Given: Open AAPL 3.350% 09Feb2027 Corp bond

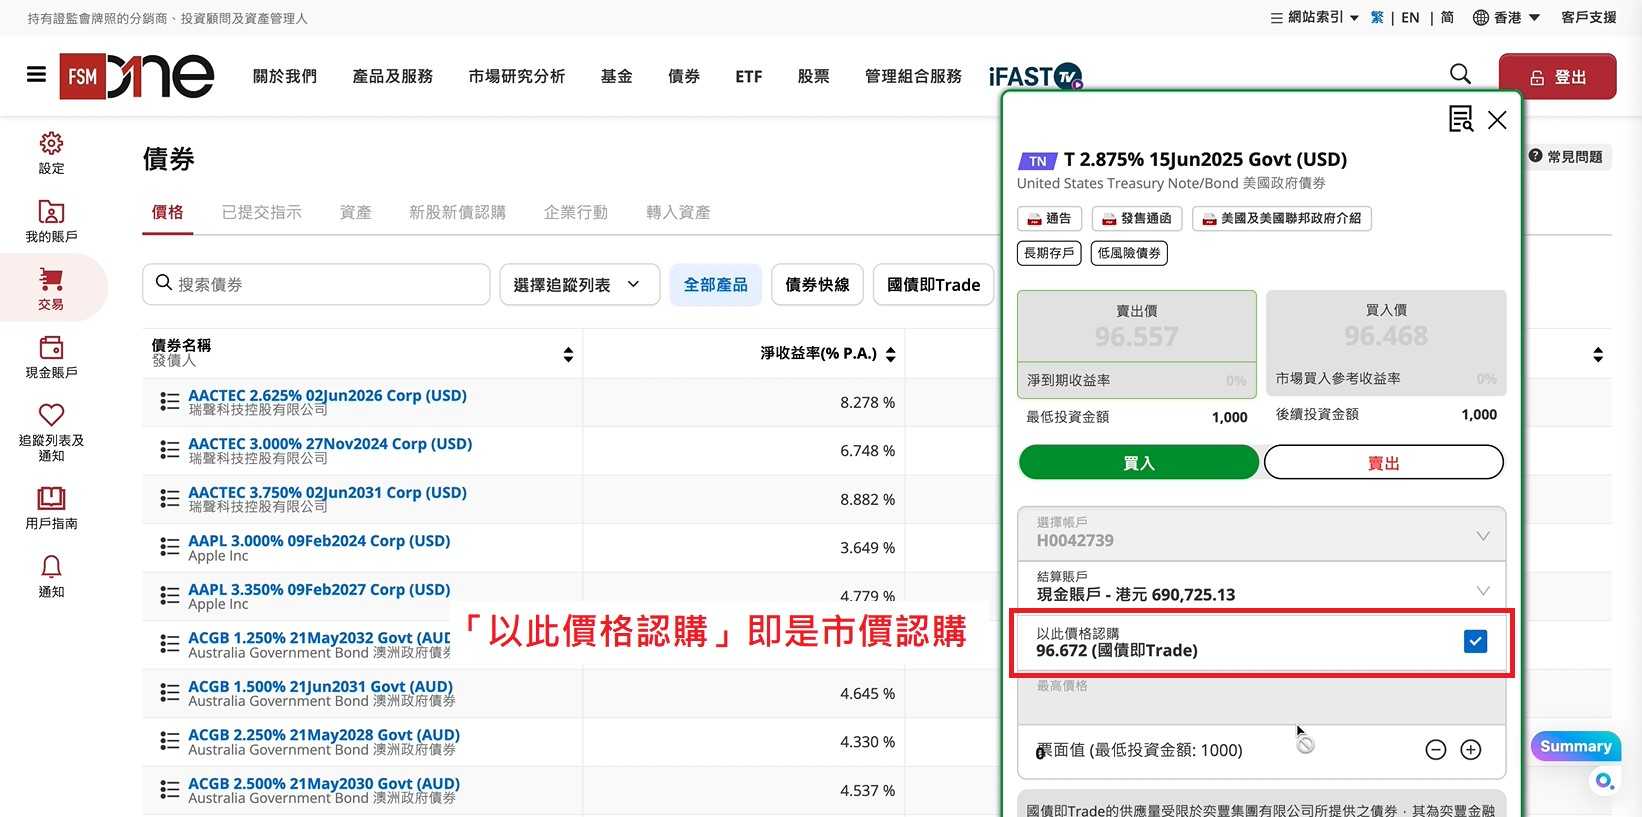Looking at the screenshot, I should tap(319, 590).
